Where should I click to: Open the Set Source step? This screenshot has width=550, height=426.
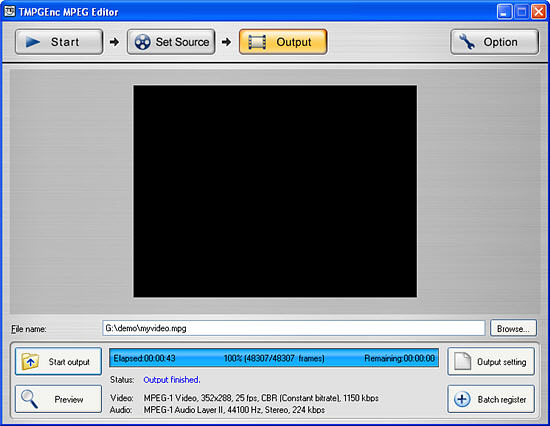[x=171, y=42]
